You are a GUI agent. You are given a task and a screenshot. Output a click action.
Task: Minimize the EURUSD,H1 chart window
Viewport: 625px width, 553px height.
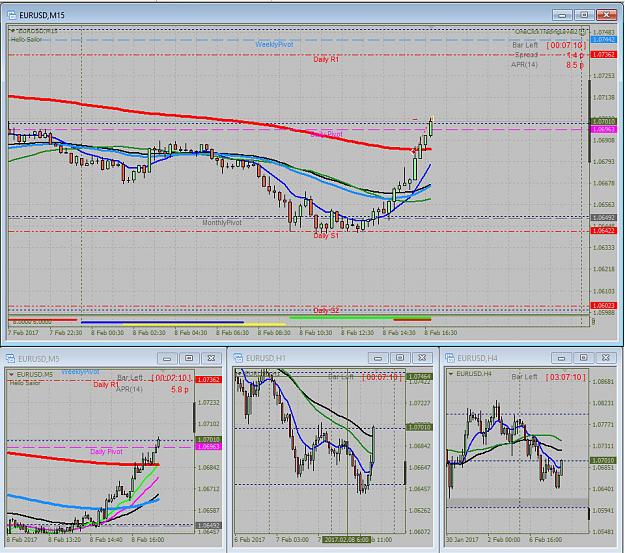click(x=378, y=358)
